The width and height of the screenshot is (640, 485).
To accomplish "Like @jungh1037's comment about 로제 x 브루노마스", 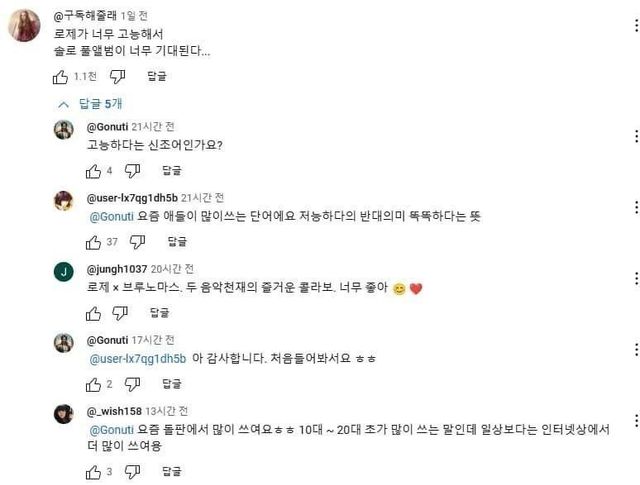I will pyautogui.click(x=93, y=314).
